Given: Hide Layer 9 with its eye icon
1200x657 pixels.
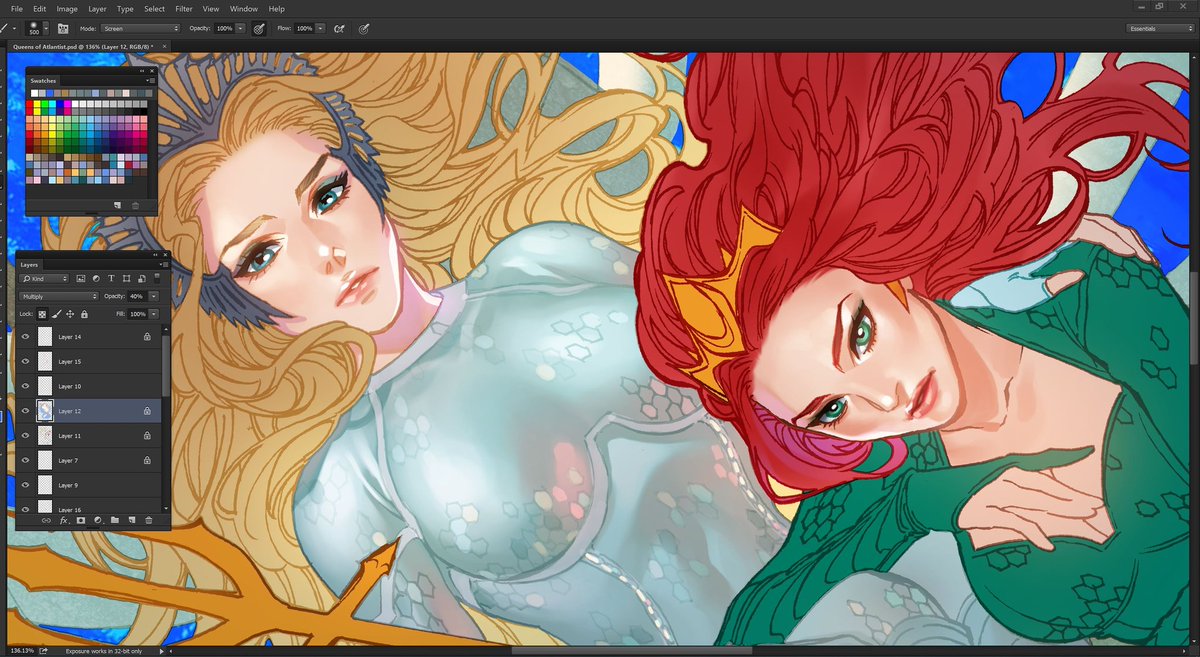Looking at the screenshot, I should click(26, 485).
